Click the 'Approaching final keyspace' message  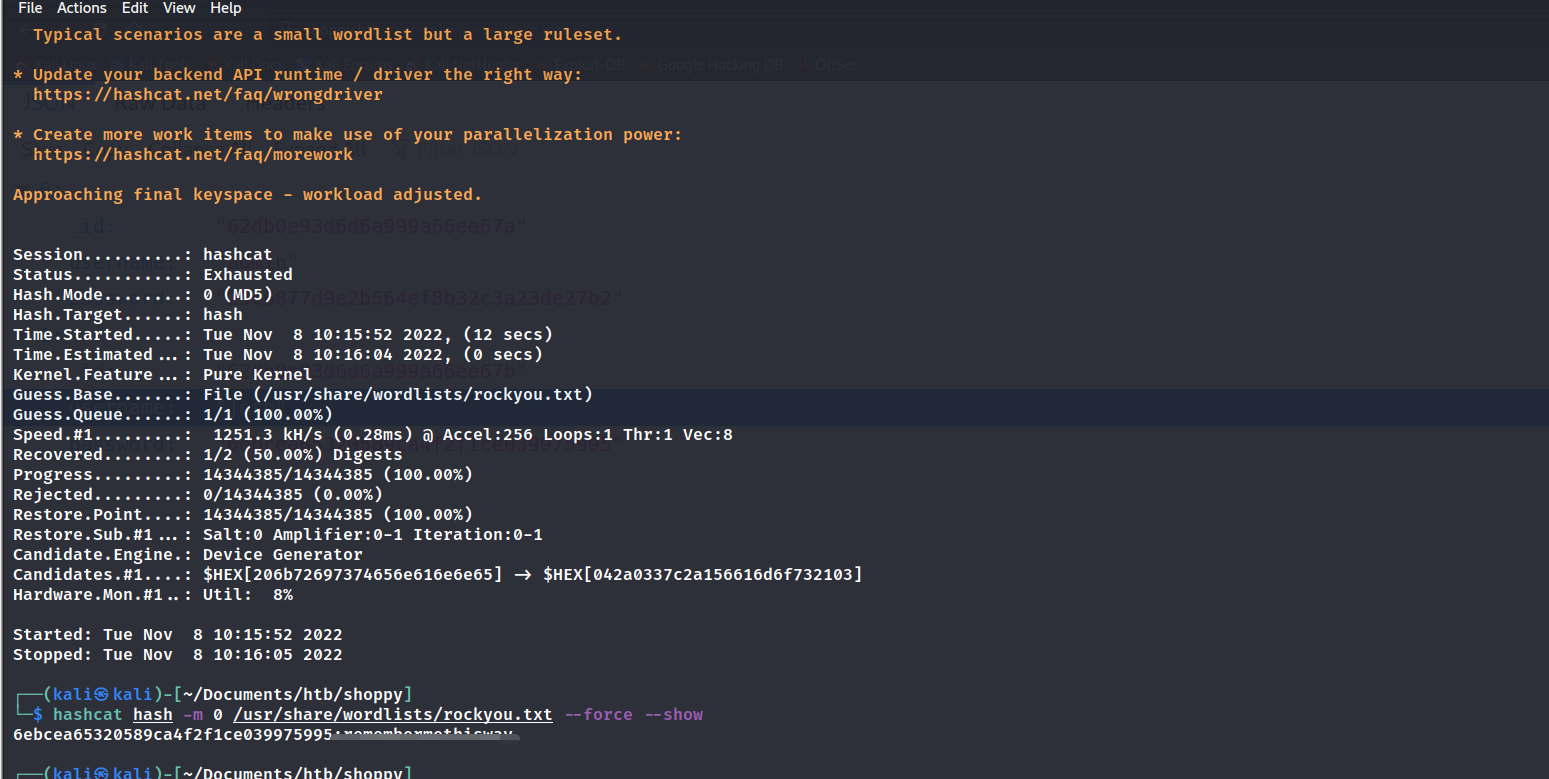tap(247, 195)
